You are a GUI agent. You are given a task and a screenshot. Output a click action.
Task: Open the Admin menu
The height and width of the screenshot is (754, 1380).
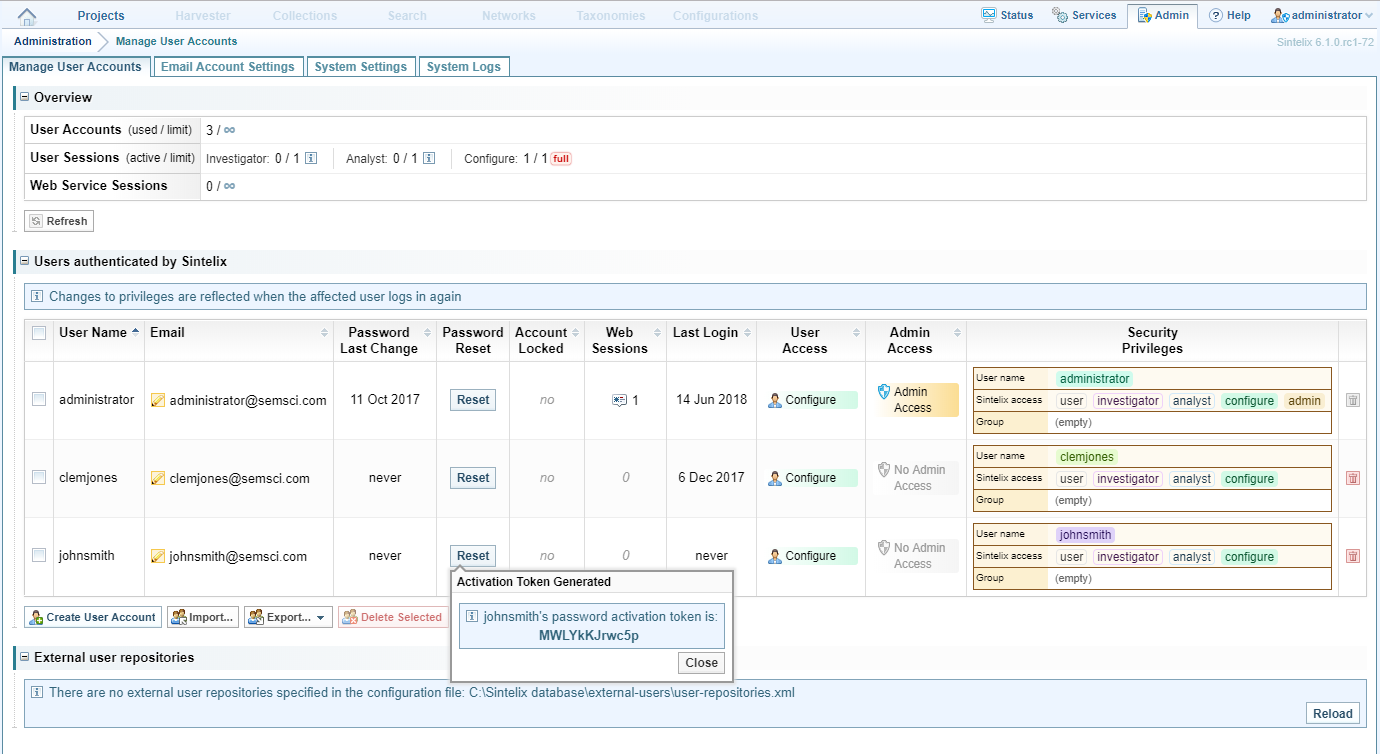[1162, 15]
